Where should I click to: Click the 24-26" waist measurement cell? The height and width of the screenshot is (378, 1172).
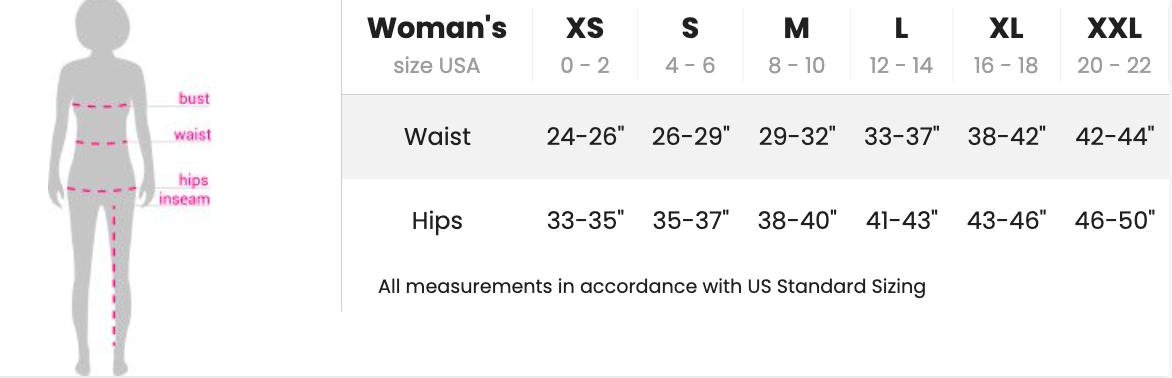pyautogui.click(x=585, y=137)
